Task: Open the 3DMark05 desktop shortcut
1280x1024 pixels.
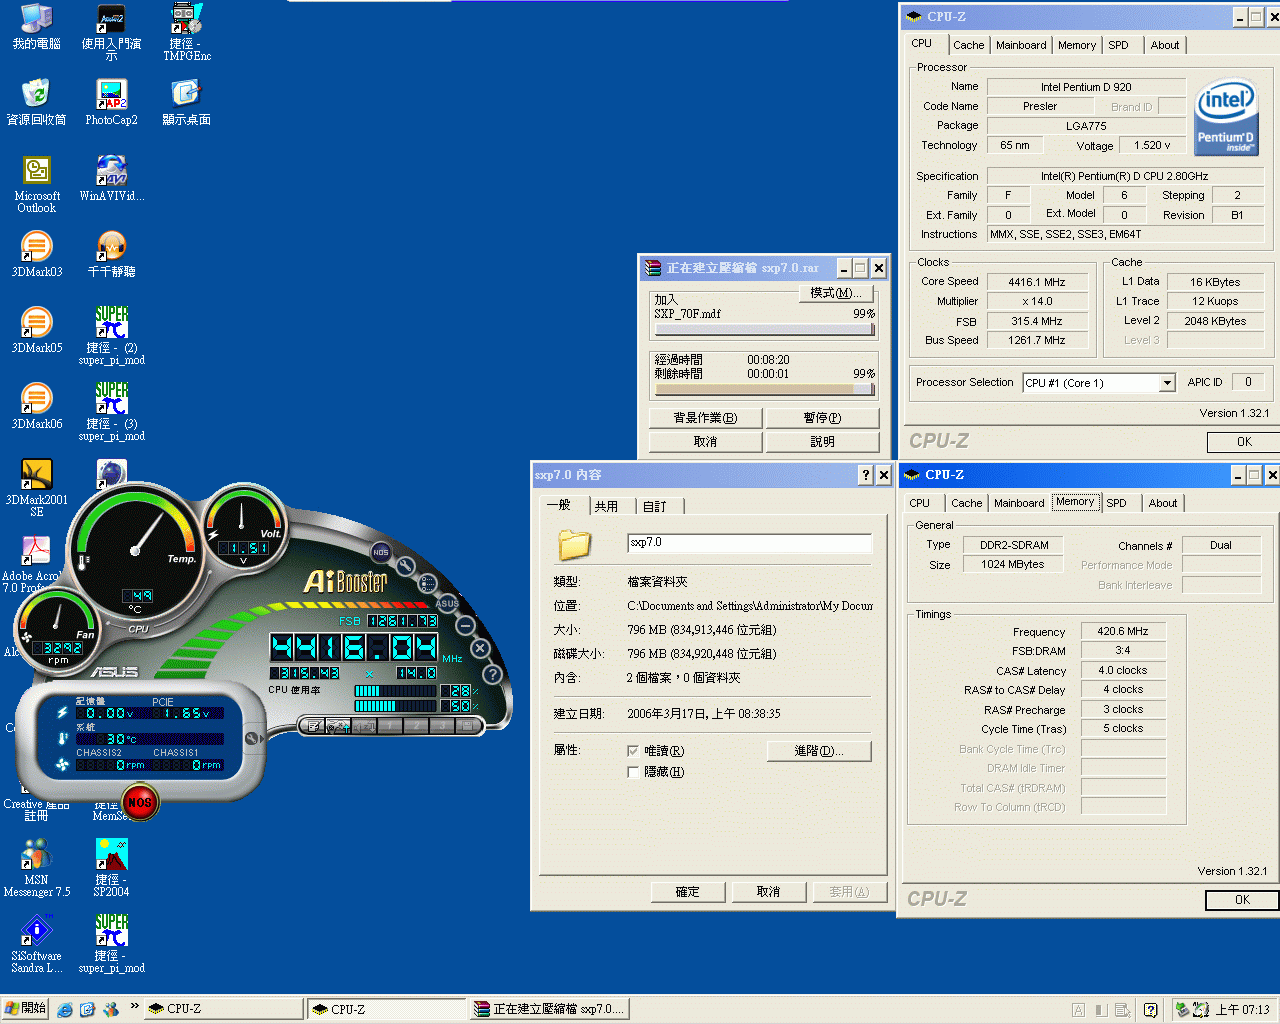Action: pos(37,329)
